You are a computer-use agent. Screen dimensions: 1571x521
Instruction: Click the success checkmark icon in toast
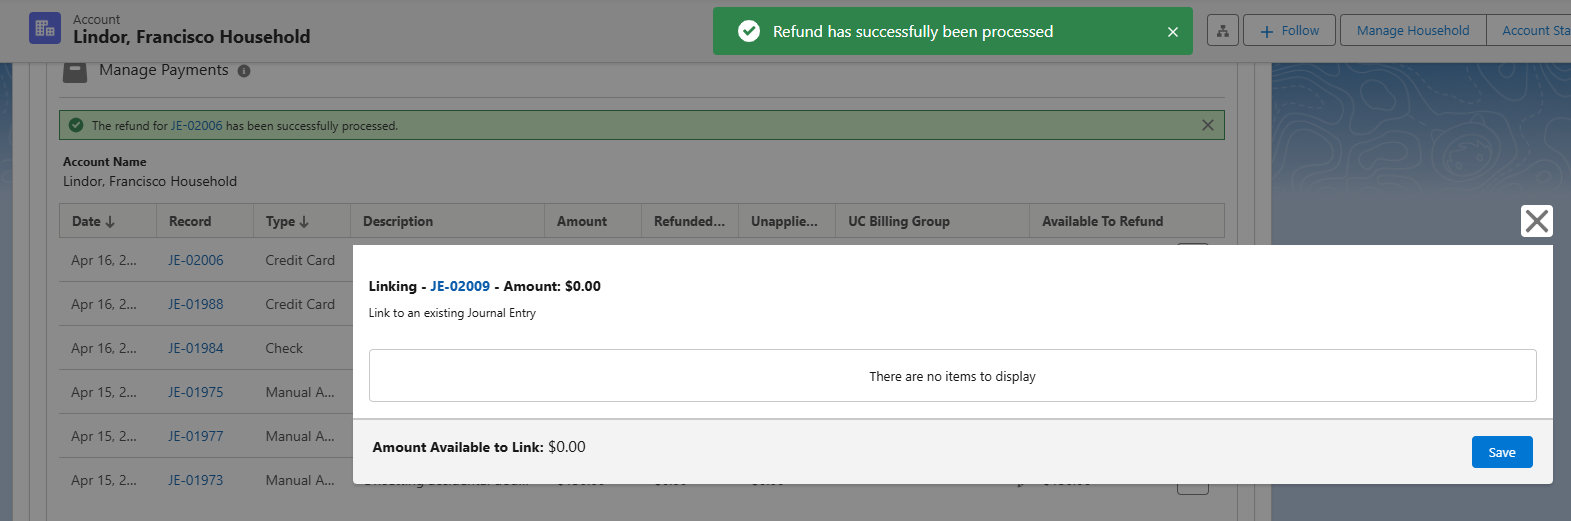pos(748,32)
